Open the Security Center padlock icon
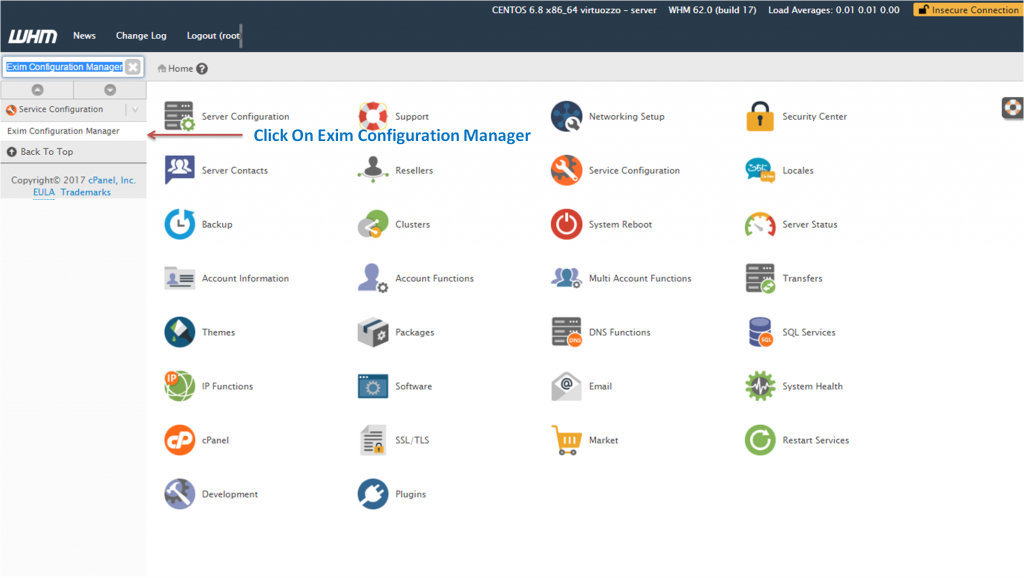The image size is (1024, 578). coord(760,116)
